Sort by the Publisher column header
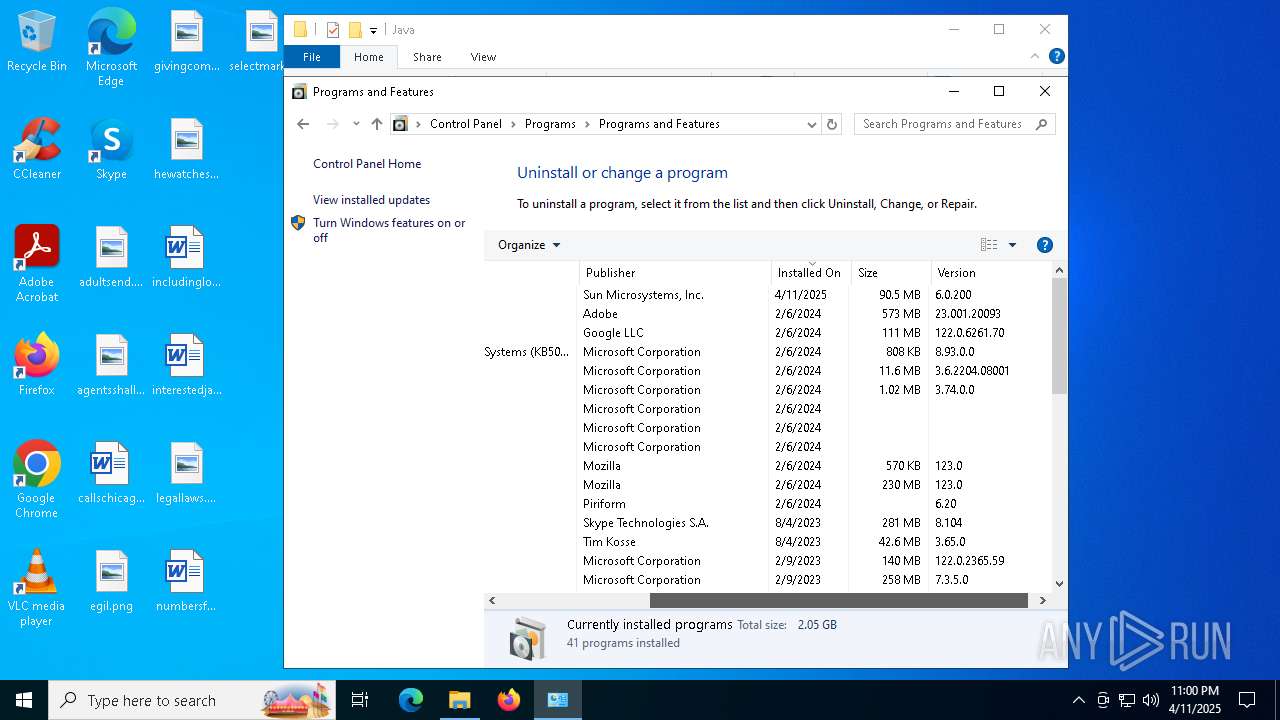Viewport: 1280px width, 720px height. (x=675, y=272)
